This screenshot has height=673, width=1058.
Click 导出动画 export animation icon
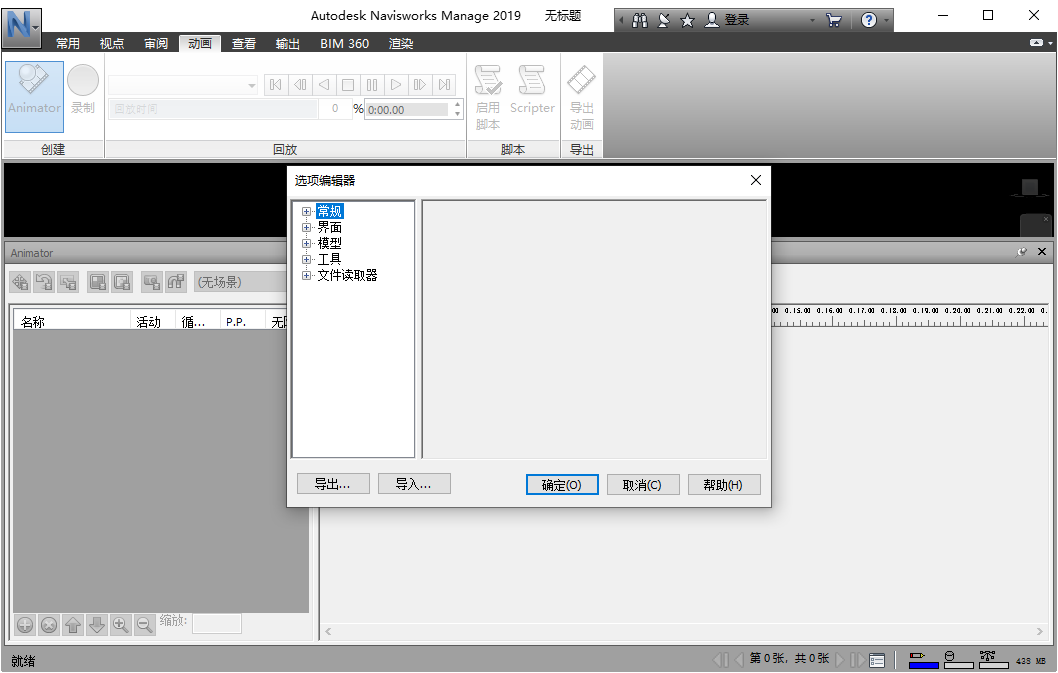pos(582,97)
